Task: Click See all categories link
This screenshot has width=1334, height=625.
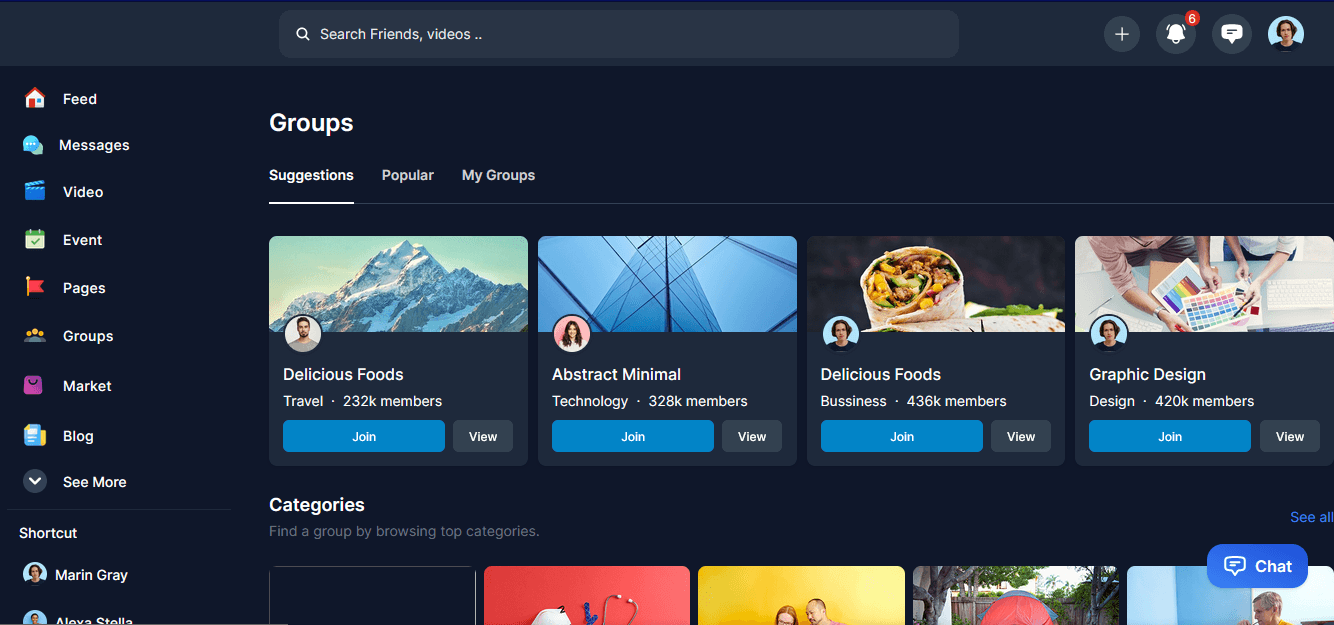Action: click(1312, 517)
